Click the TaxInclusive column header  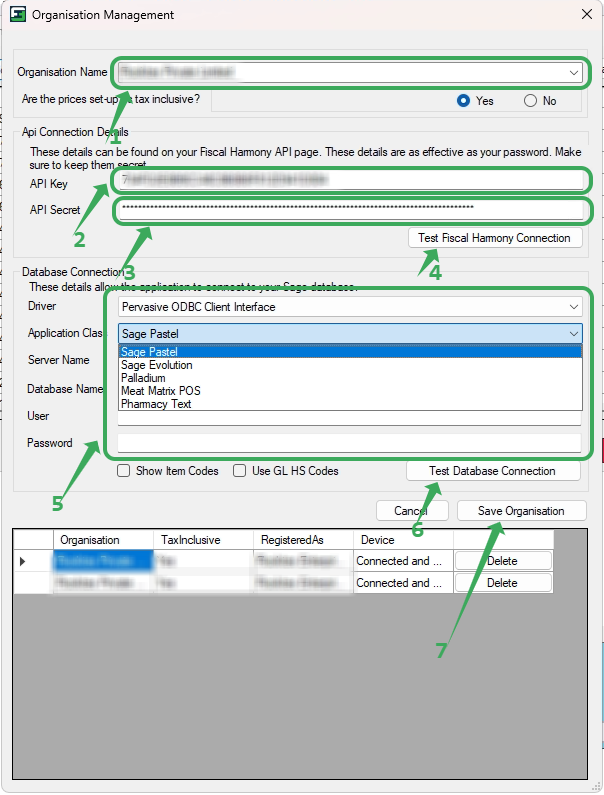point(203,540)
